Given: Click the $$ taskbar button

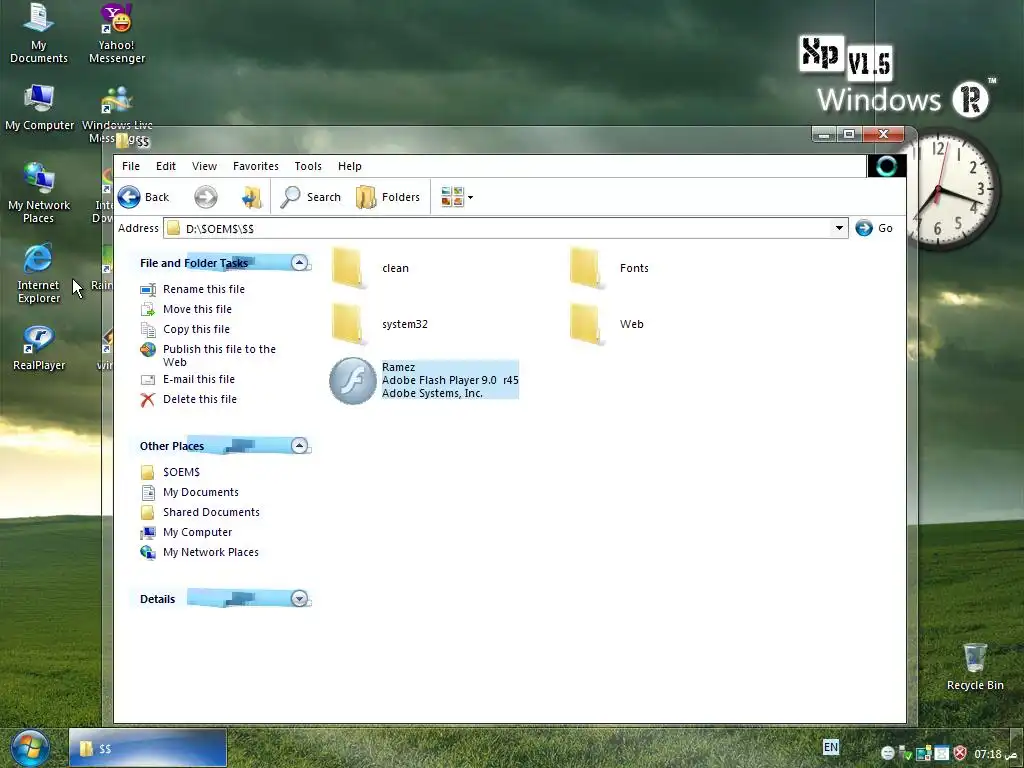Looking at the screenshot, I should (x=148, y=748).
